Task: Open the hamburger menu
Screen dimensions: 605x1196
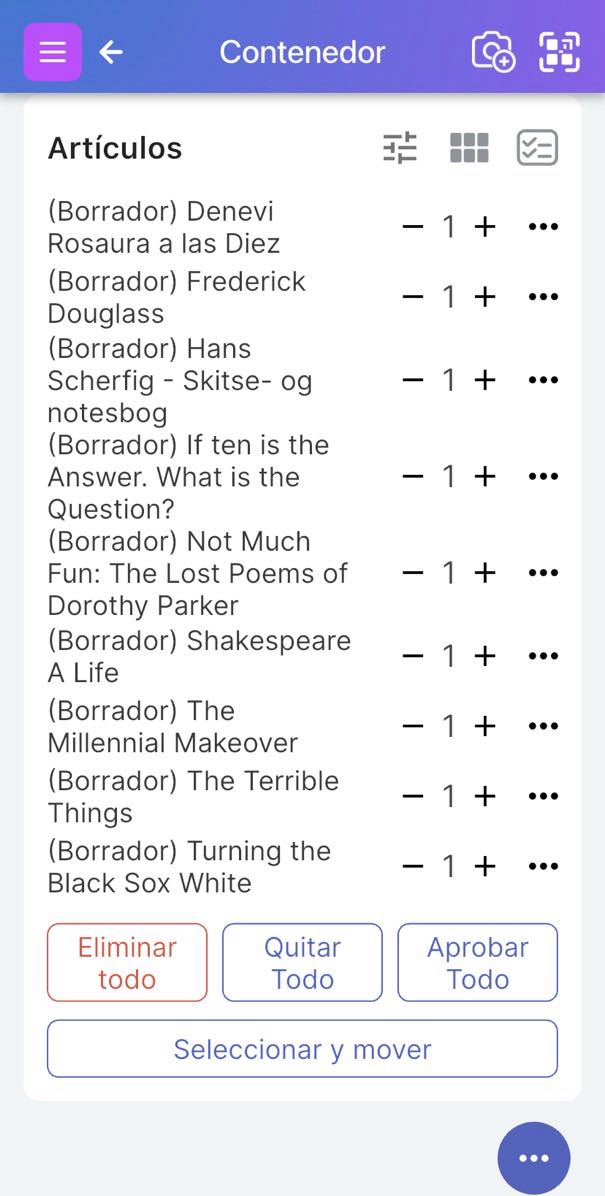Action: (52, 52)
